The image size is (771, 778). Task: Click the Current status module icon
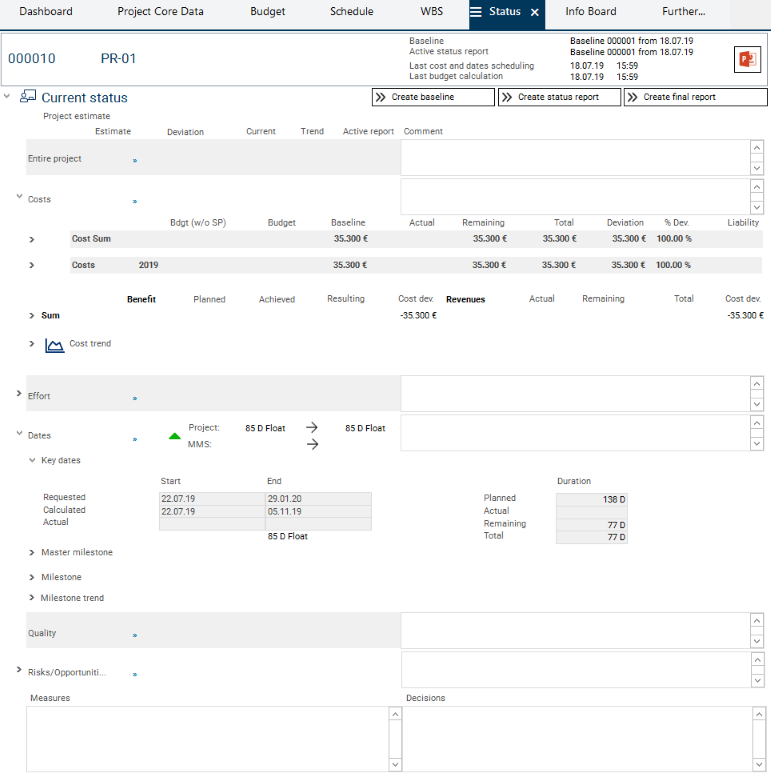[x=28, y=97]
